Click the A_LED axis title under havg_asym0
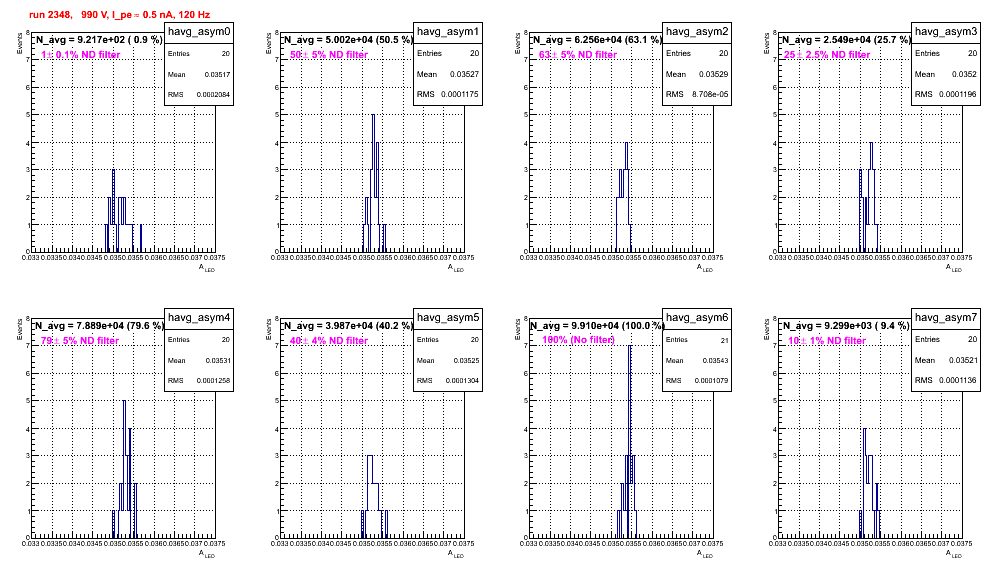Image resolution: width=996 pixels, height=572 pixels. point(208,268)
